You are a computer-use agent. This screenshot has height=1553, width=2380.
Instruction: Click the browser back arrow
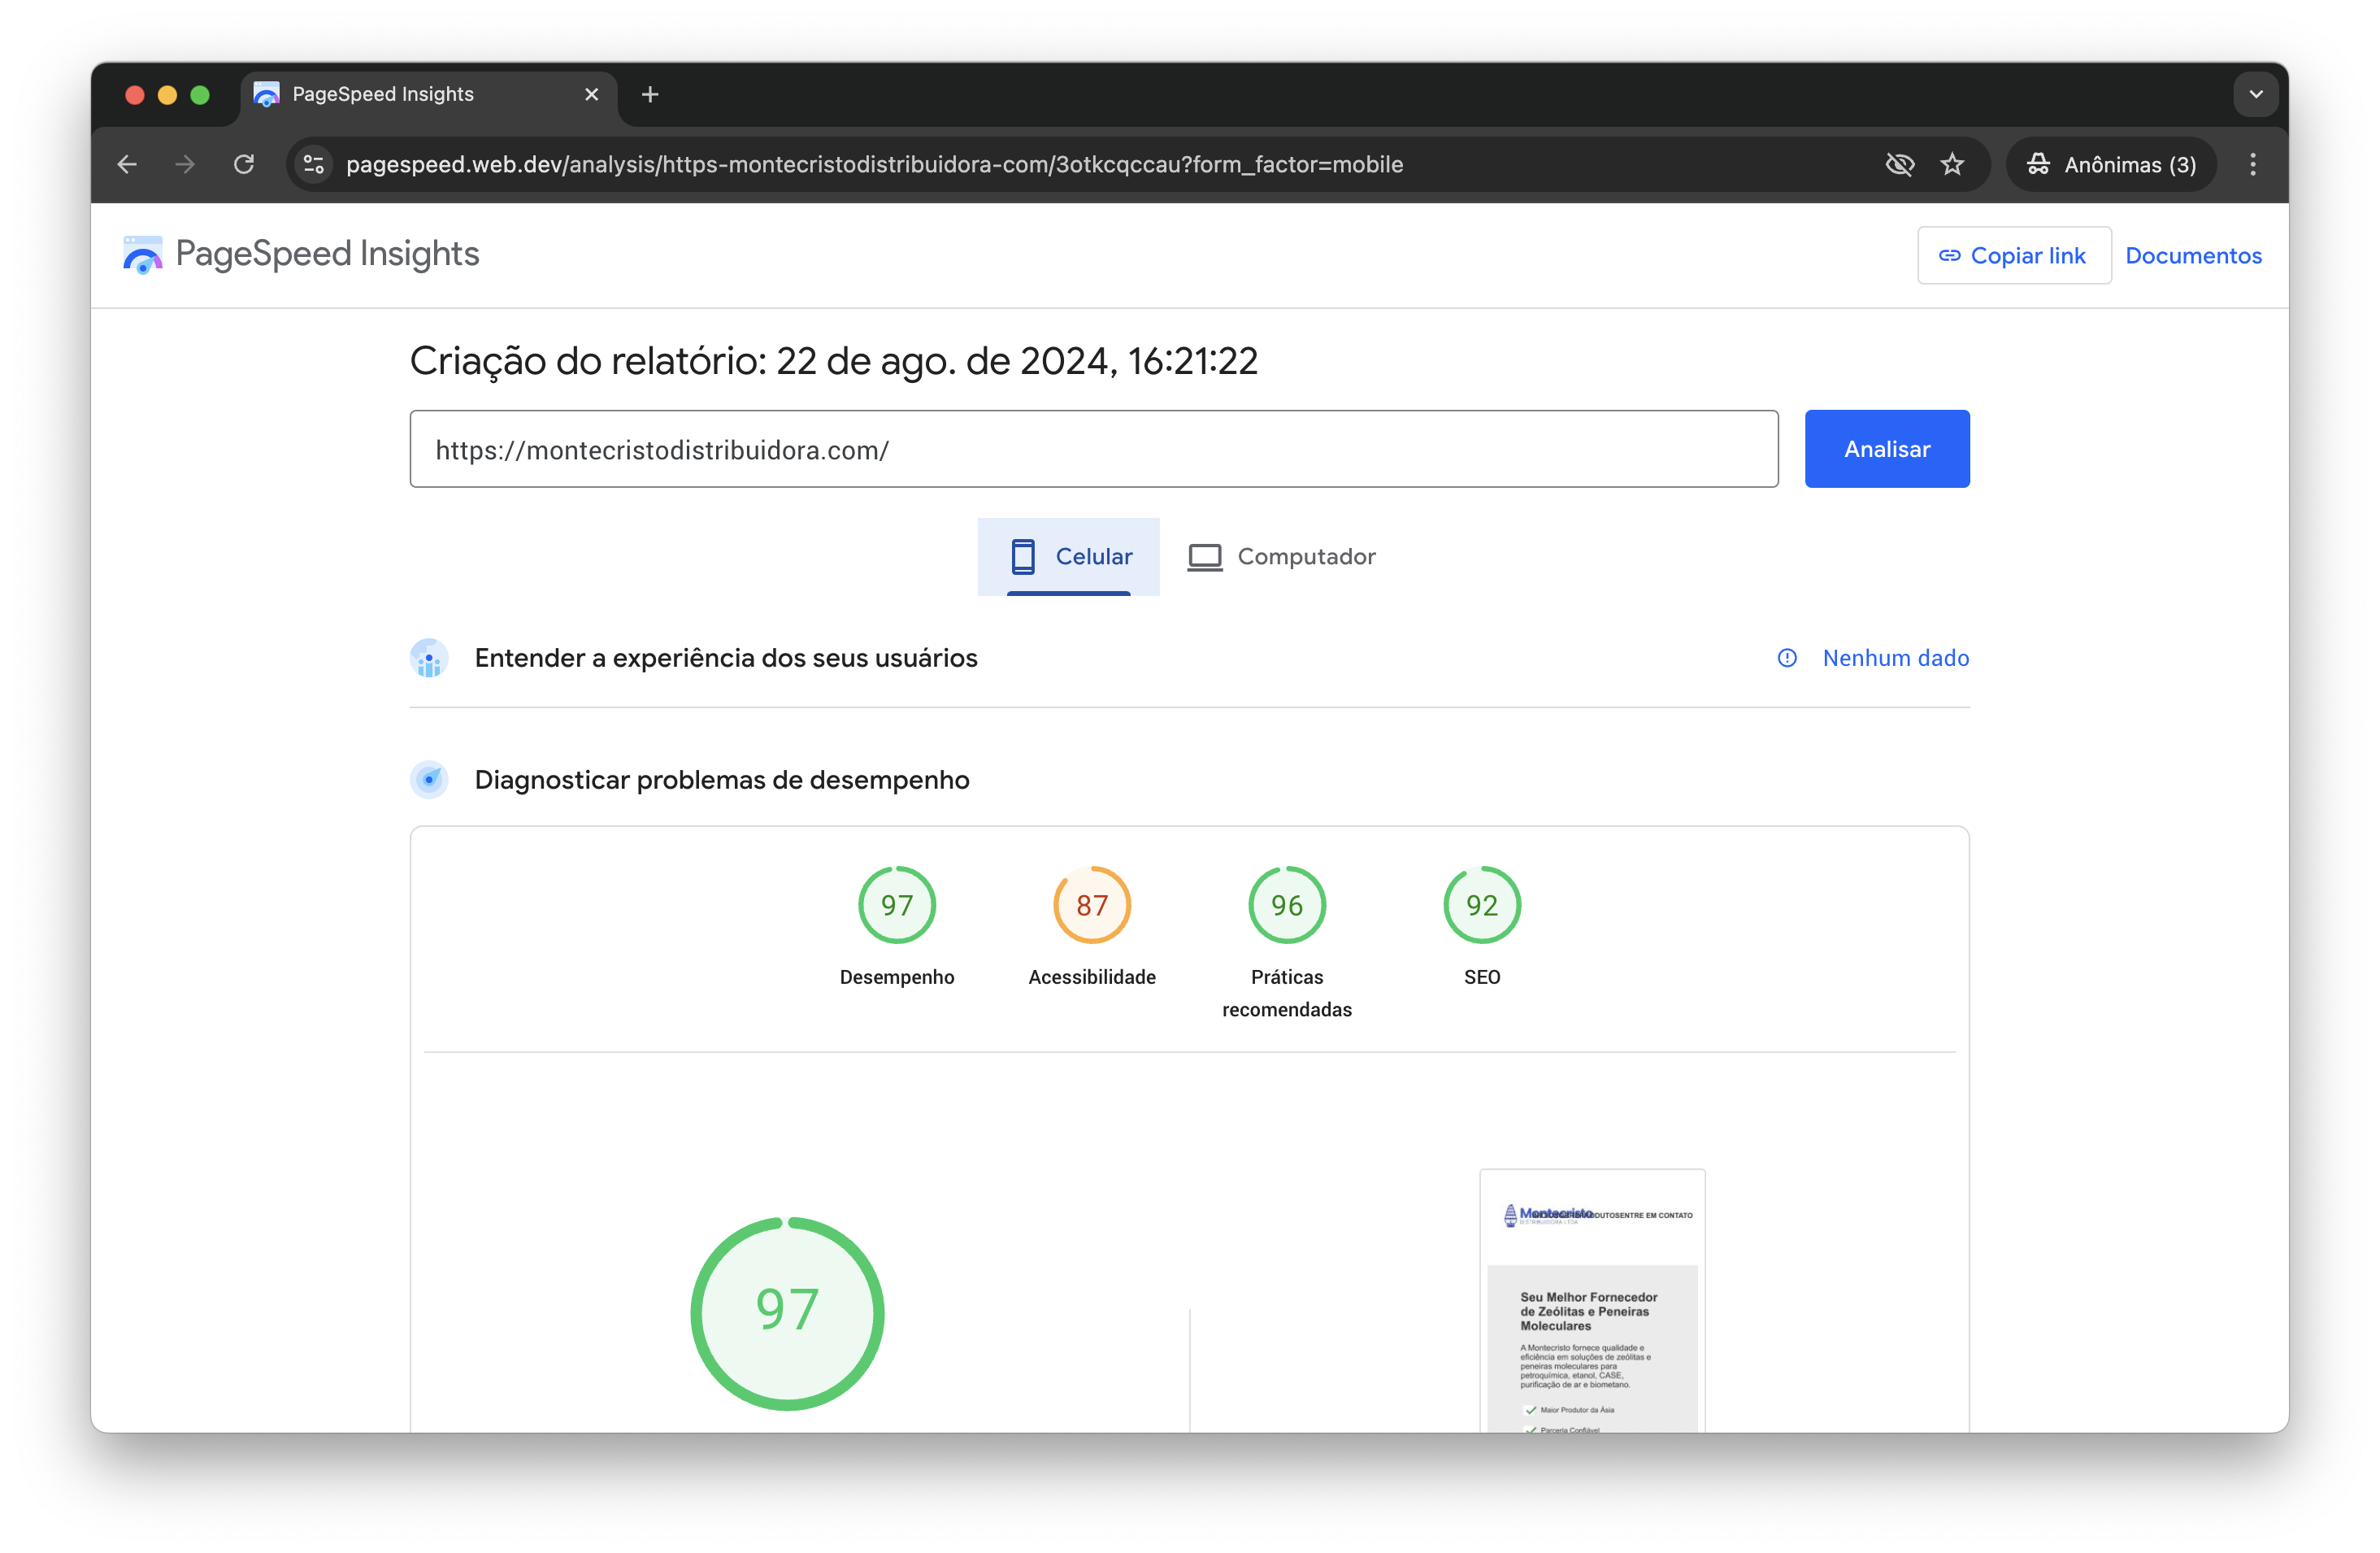pos(127,164)
